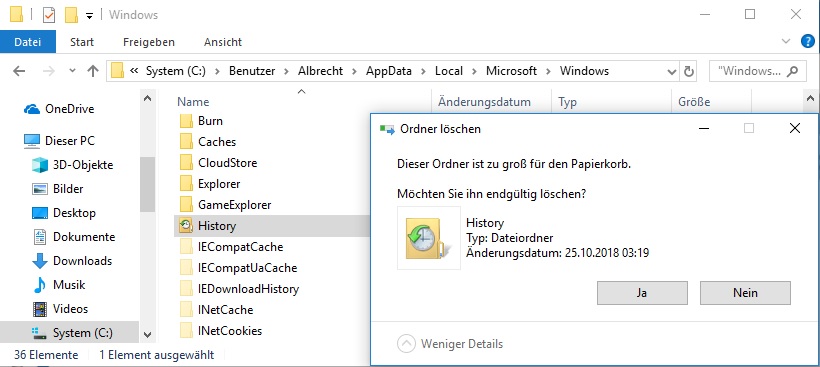Show hidden breadcrumb path with double chevron
The height and width of the screenshot is (367, 820).
134,71
